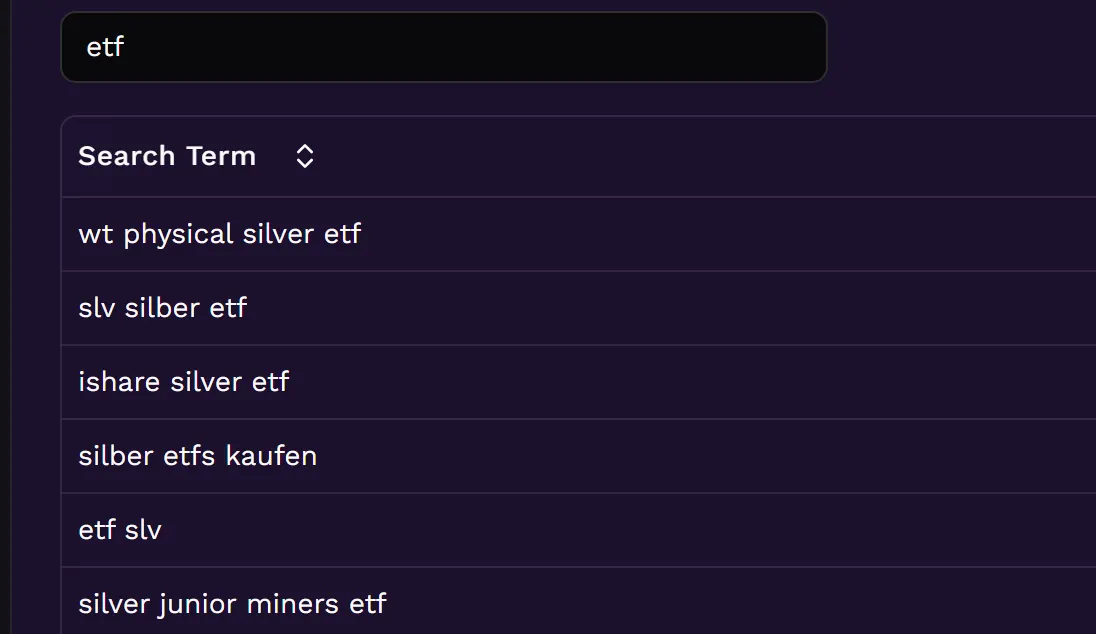Select the "slv silber etf" row

click(x=162, y=308)
